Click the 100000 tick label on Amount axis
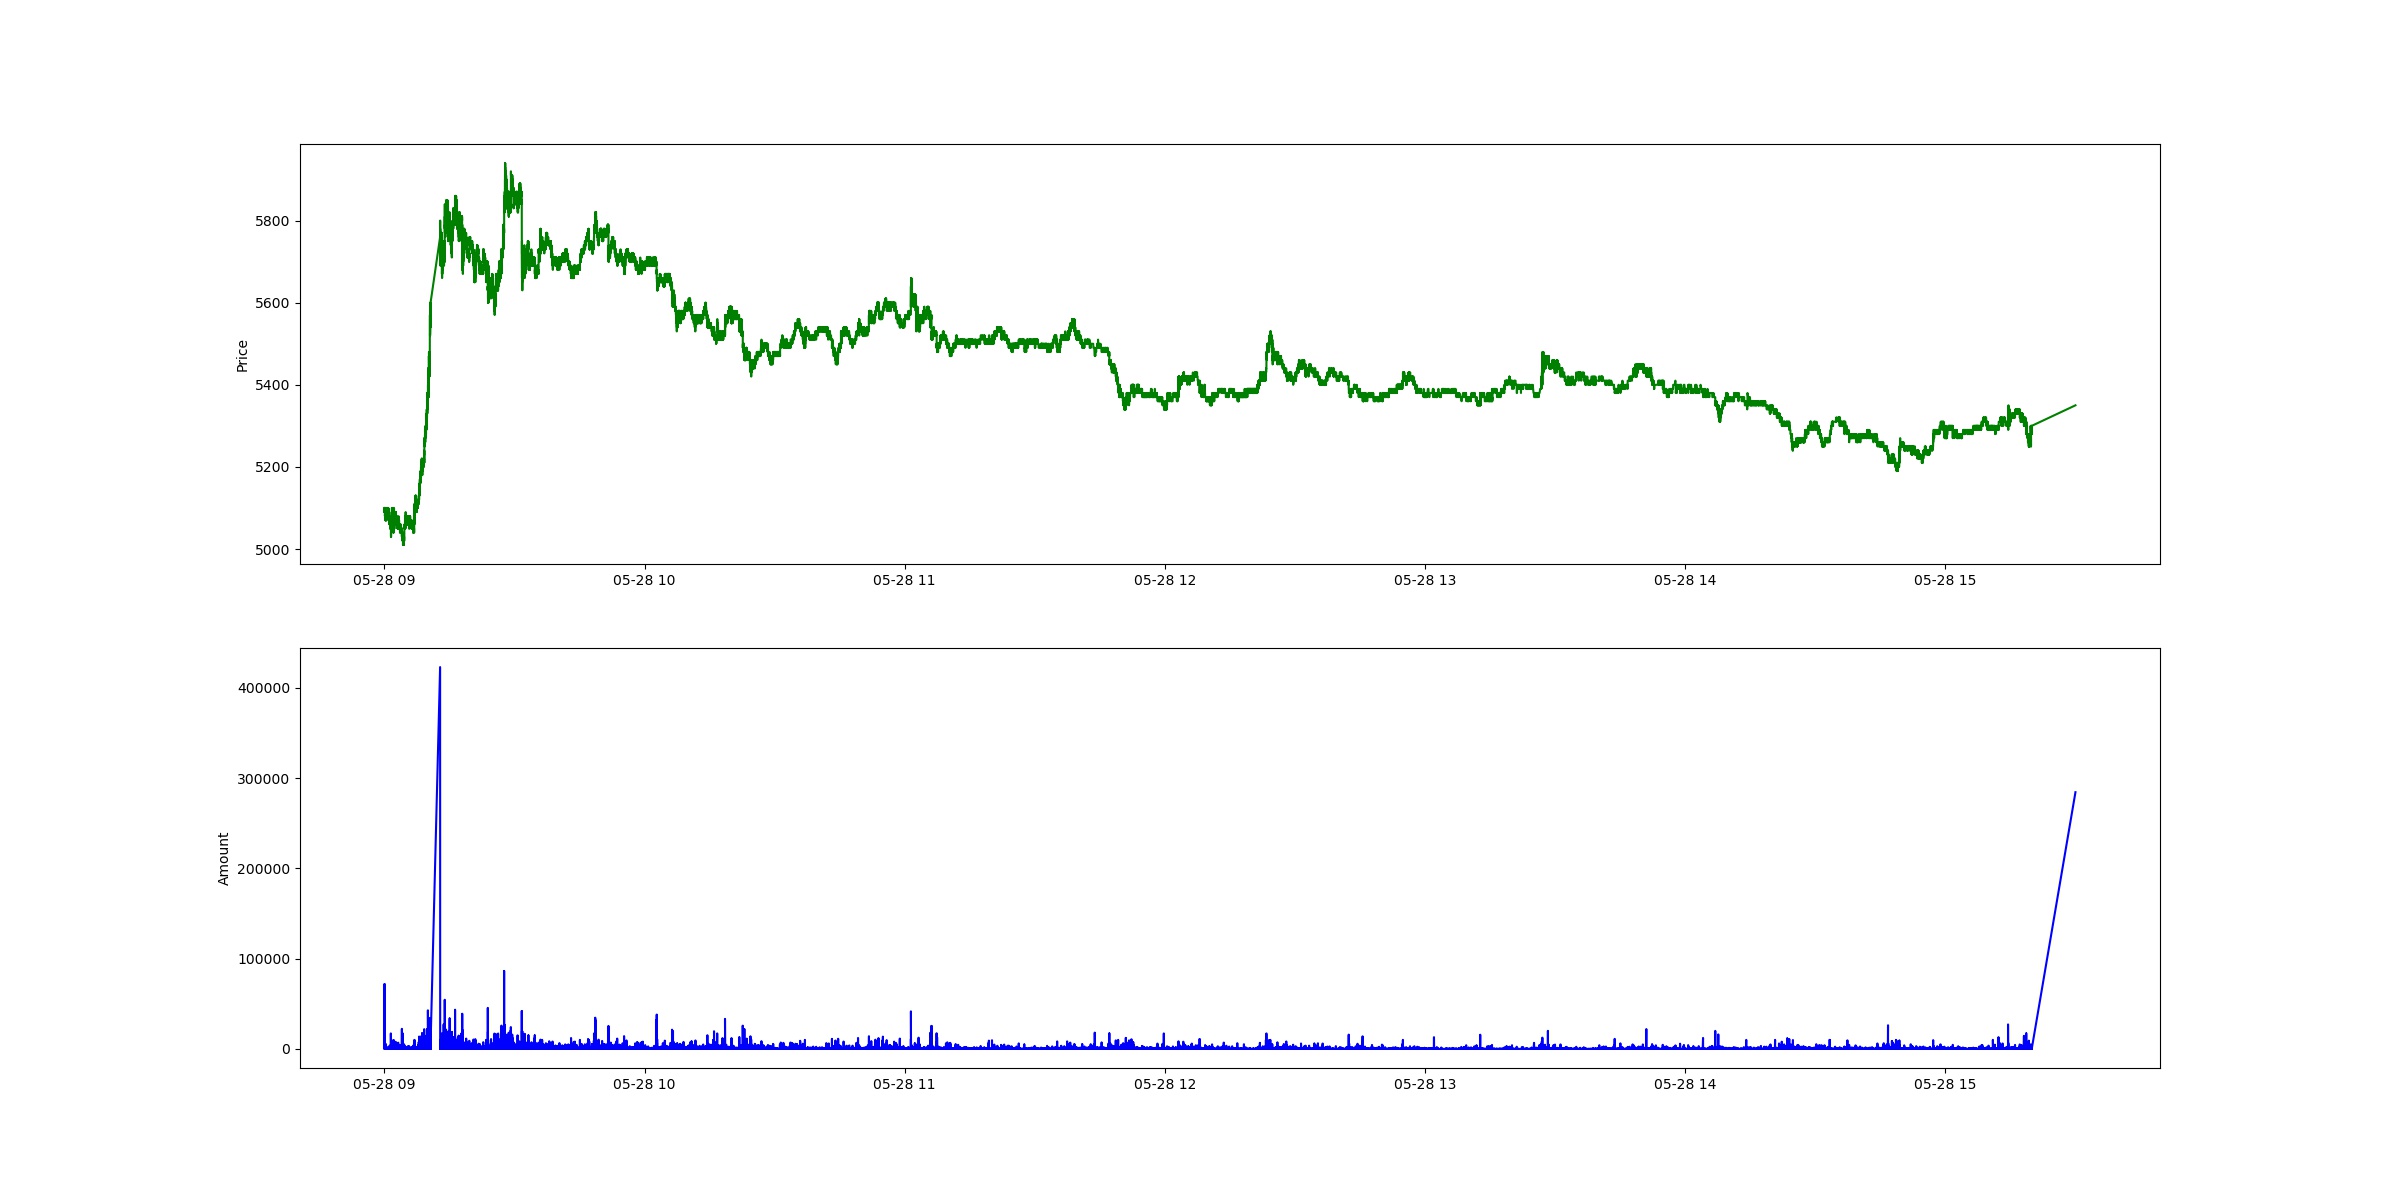The height and width of the screenshot is (1200, 2400). pyautogui.click(x=263, y=959)
